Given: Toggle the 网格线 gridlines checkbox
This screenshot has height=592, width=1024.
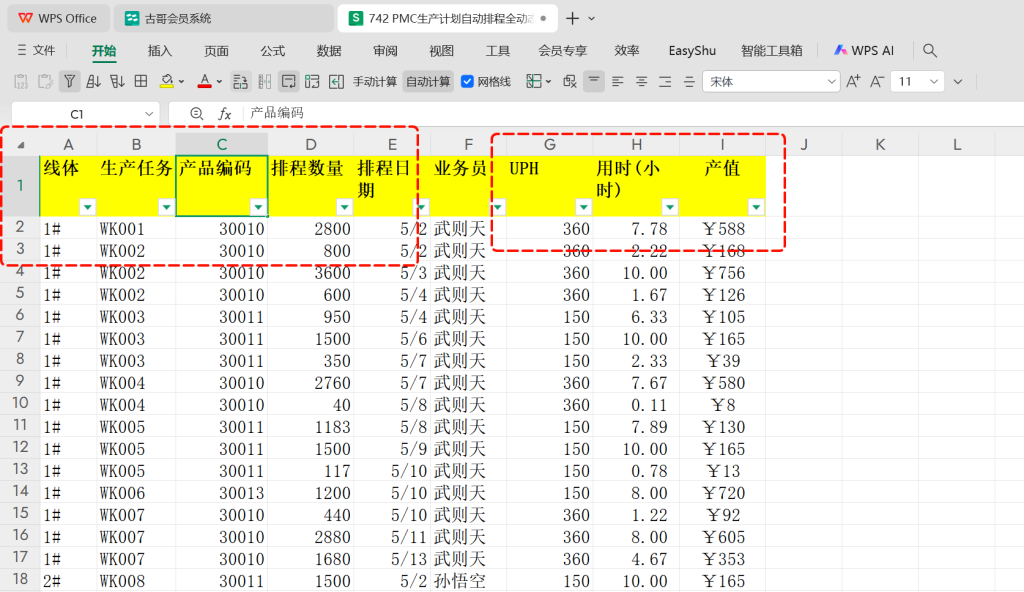Looking at the screenshot, I should tap(467, 82).
